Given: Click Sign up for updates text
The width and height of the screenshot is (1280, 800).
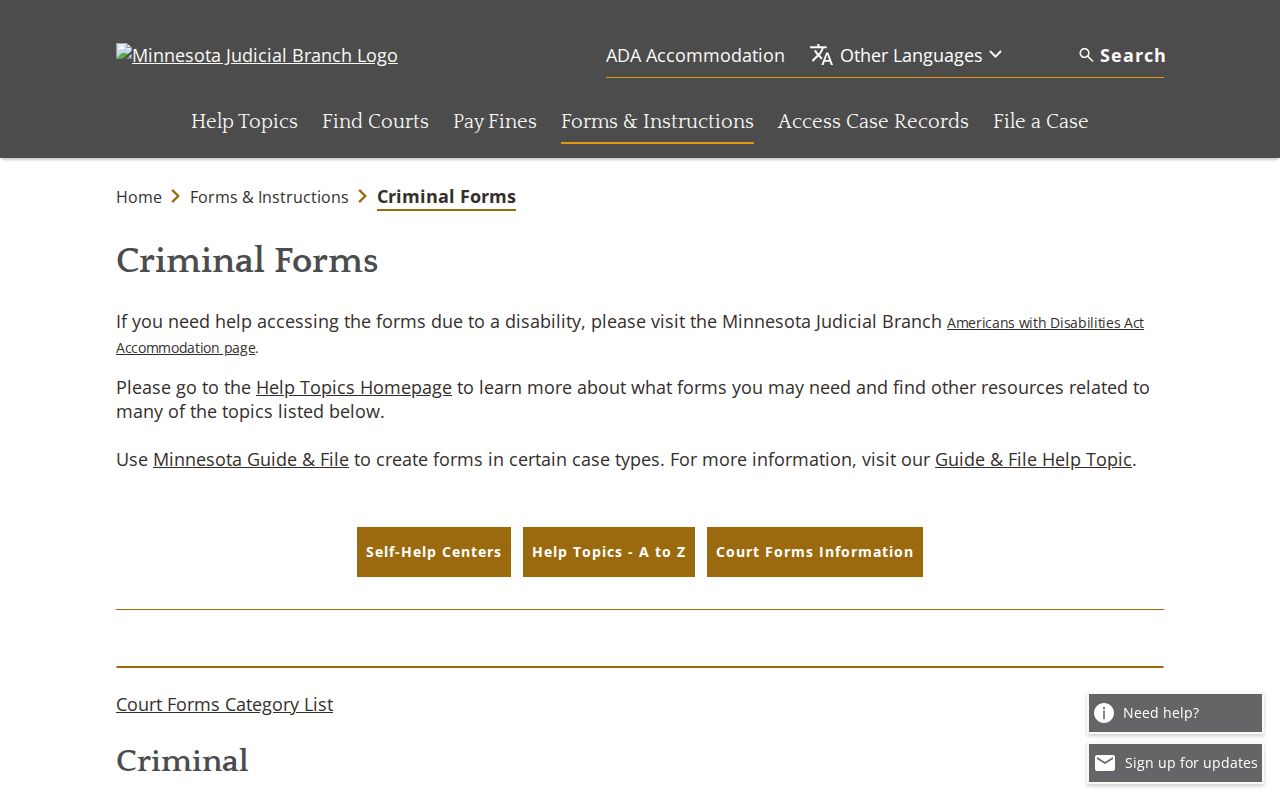Looking at the screenshot, I should point(1191,763).
